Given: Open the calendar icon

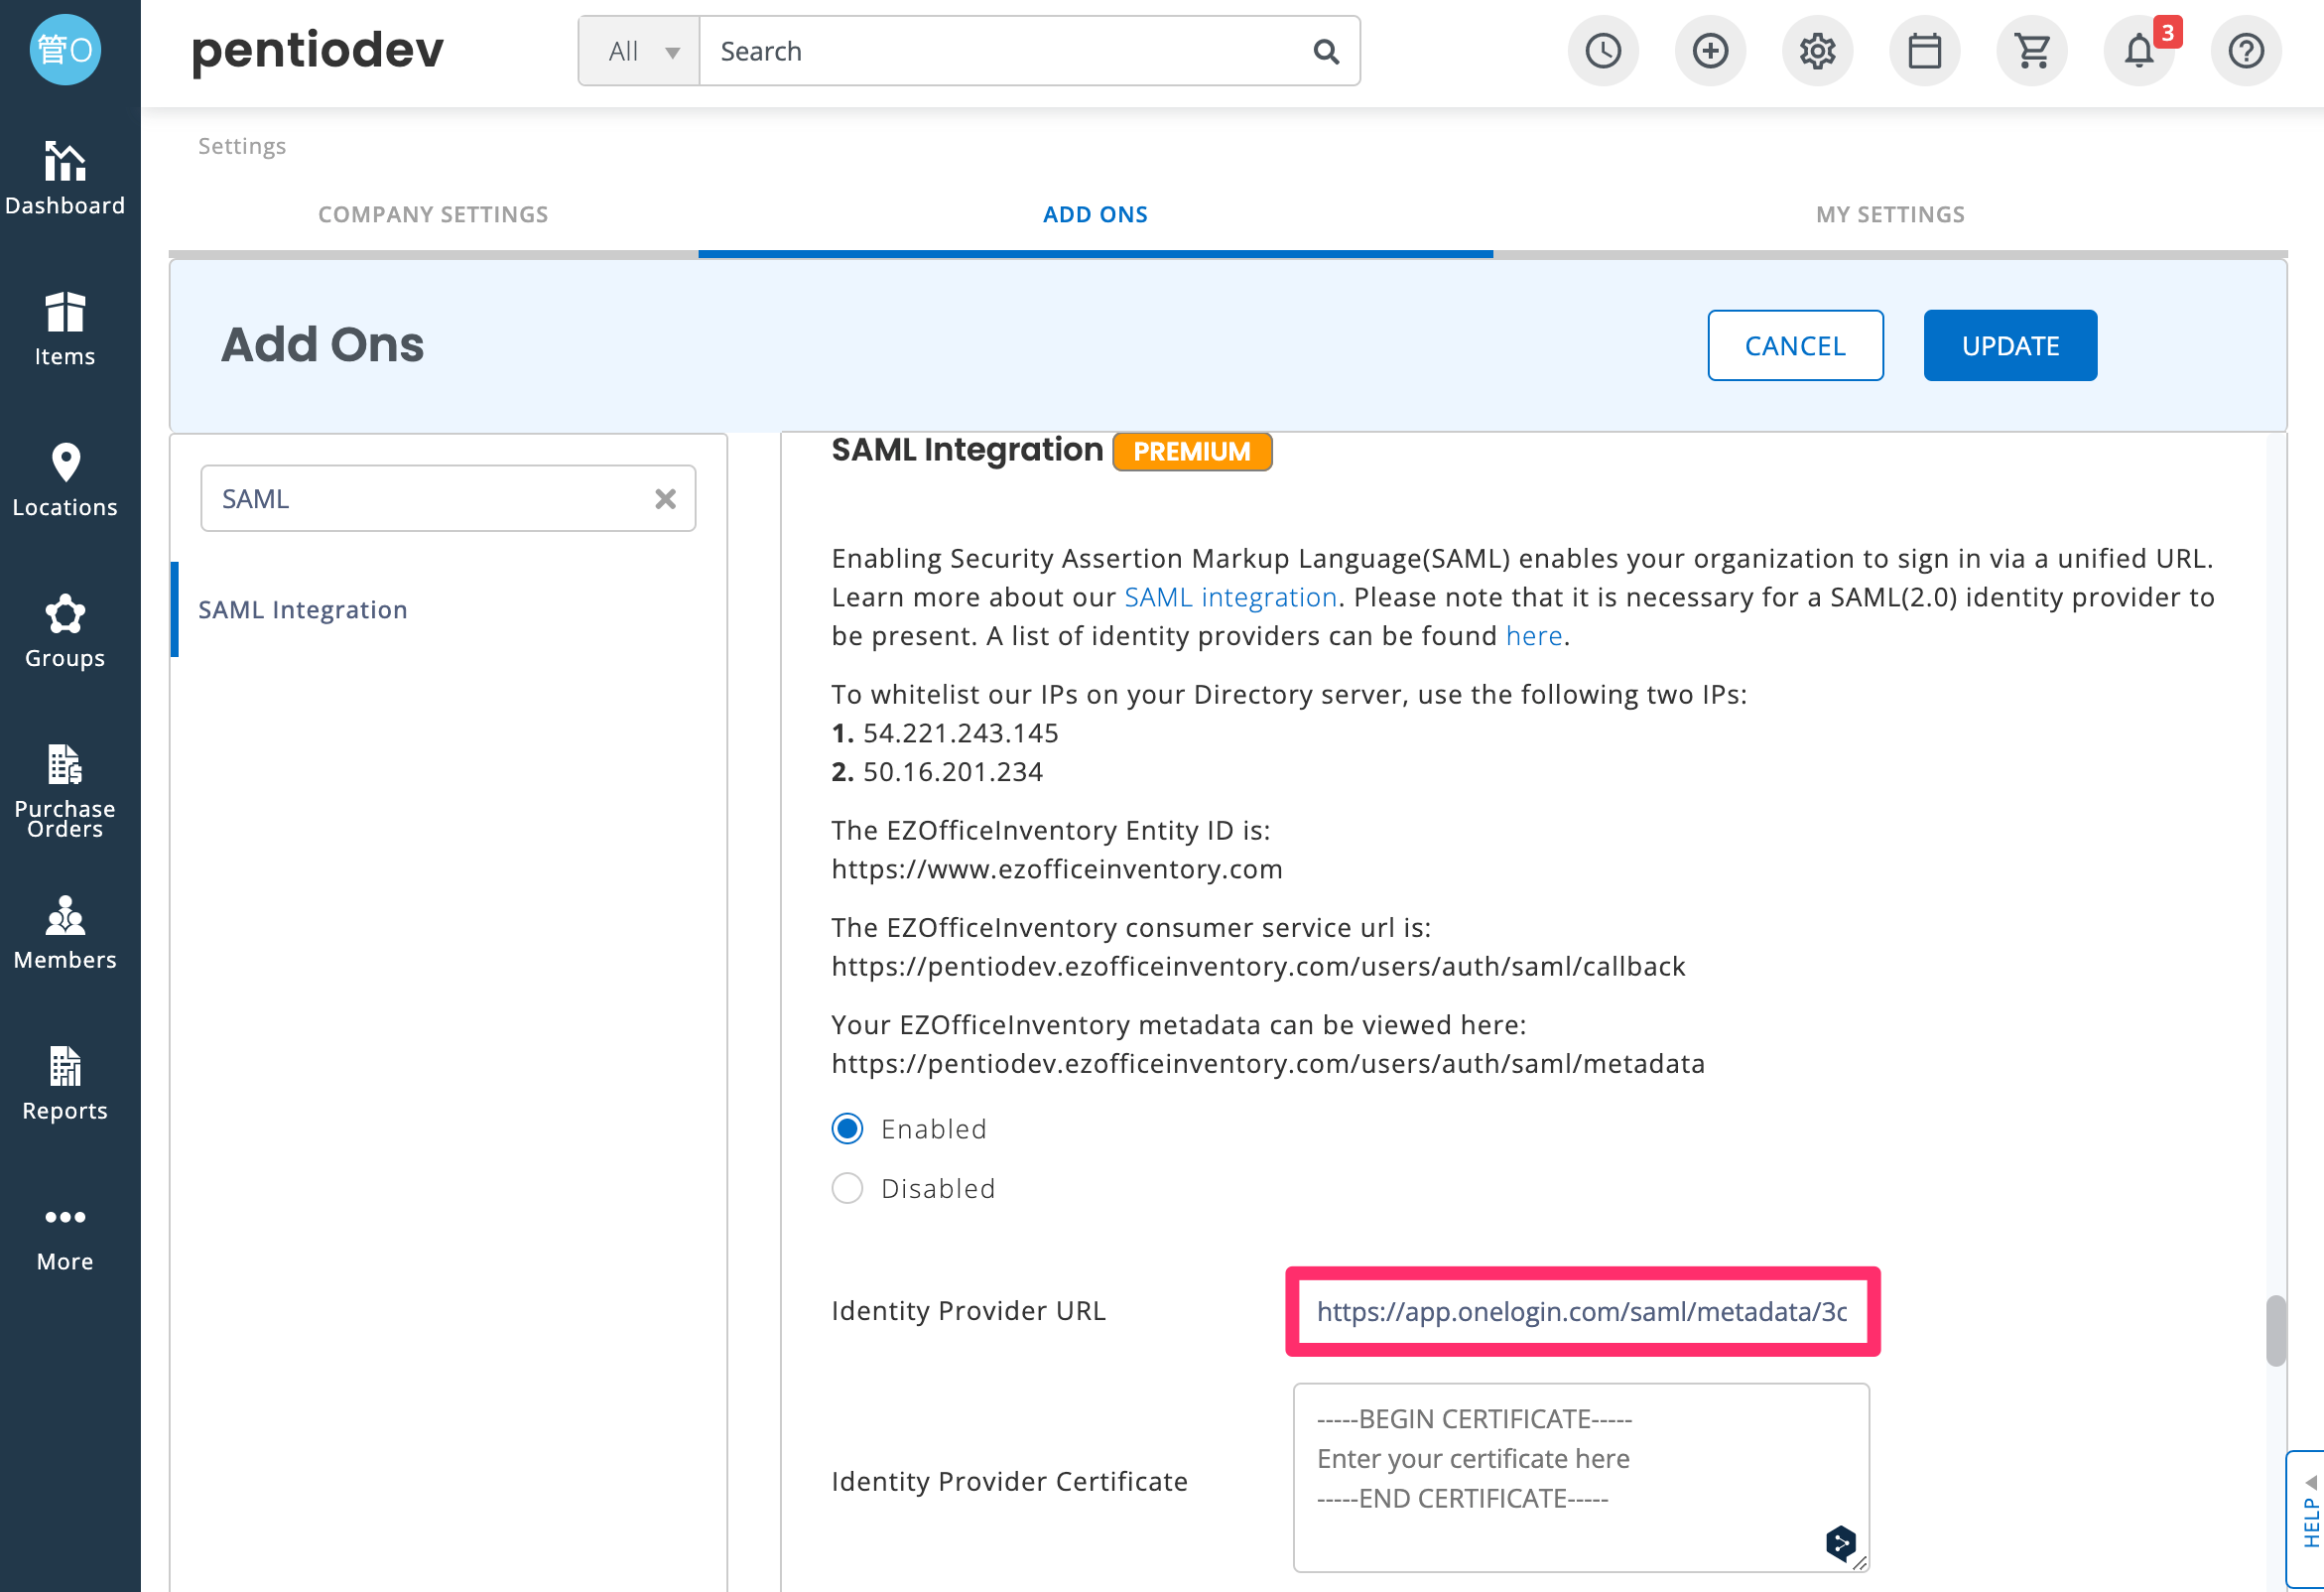Looking at the screenshot, I should click(1924, 50).
